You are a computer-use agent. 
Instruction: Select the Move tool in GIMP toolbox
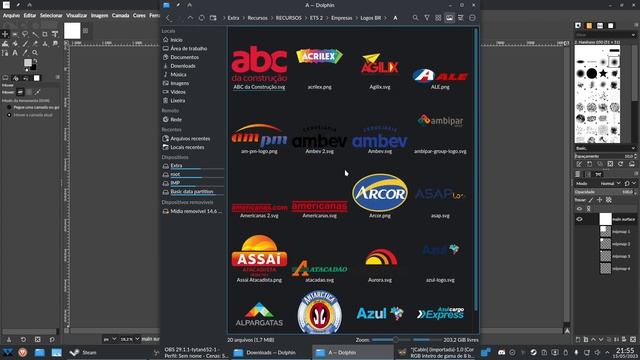coord(5,34)
